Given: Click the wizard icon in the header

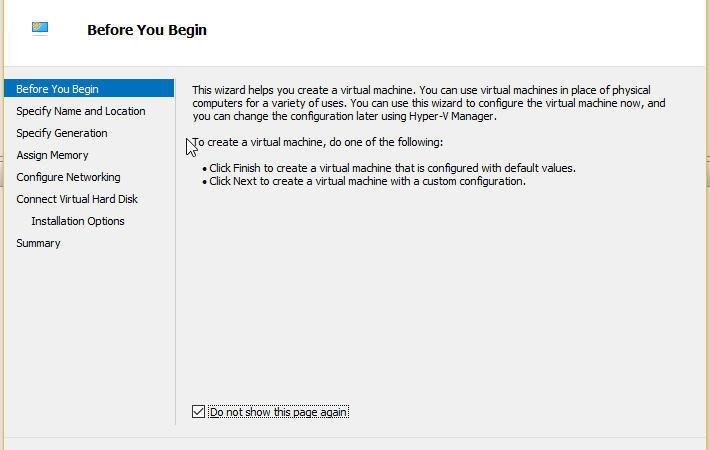Looking at the screenshot, I should pos(41,27).
